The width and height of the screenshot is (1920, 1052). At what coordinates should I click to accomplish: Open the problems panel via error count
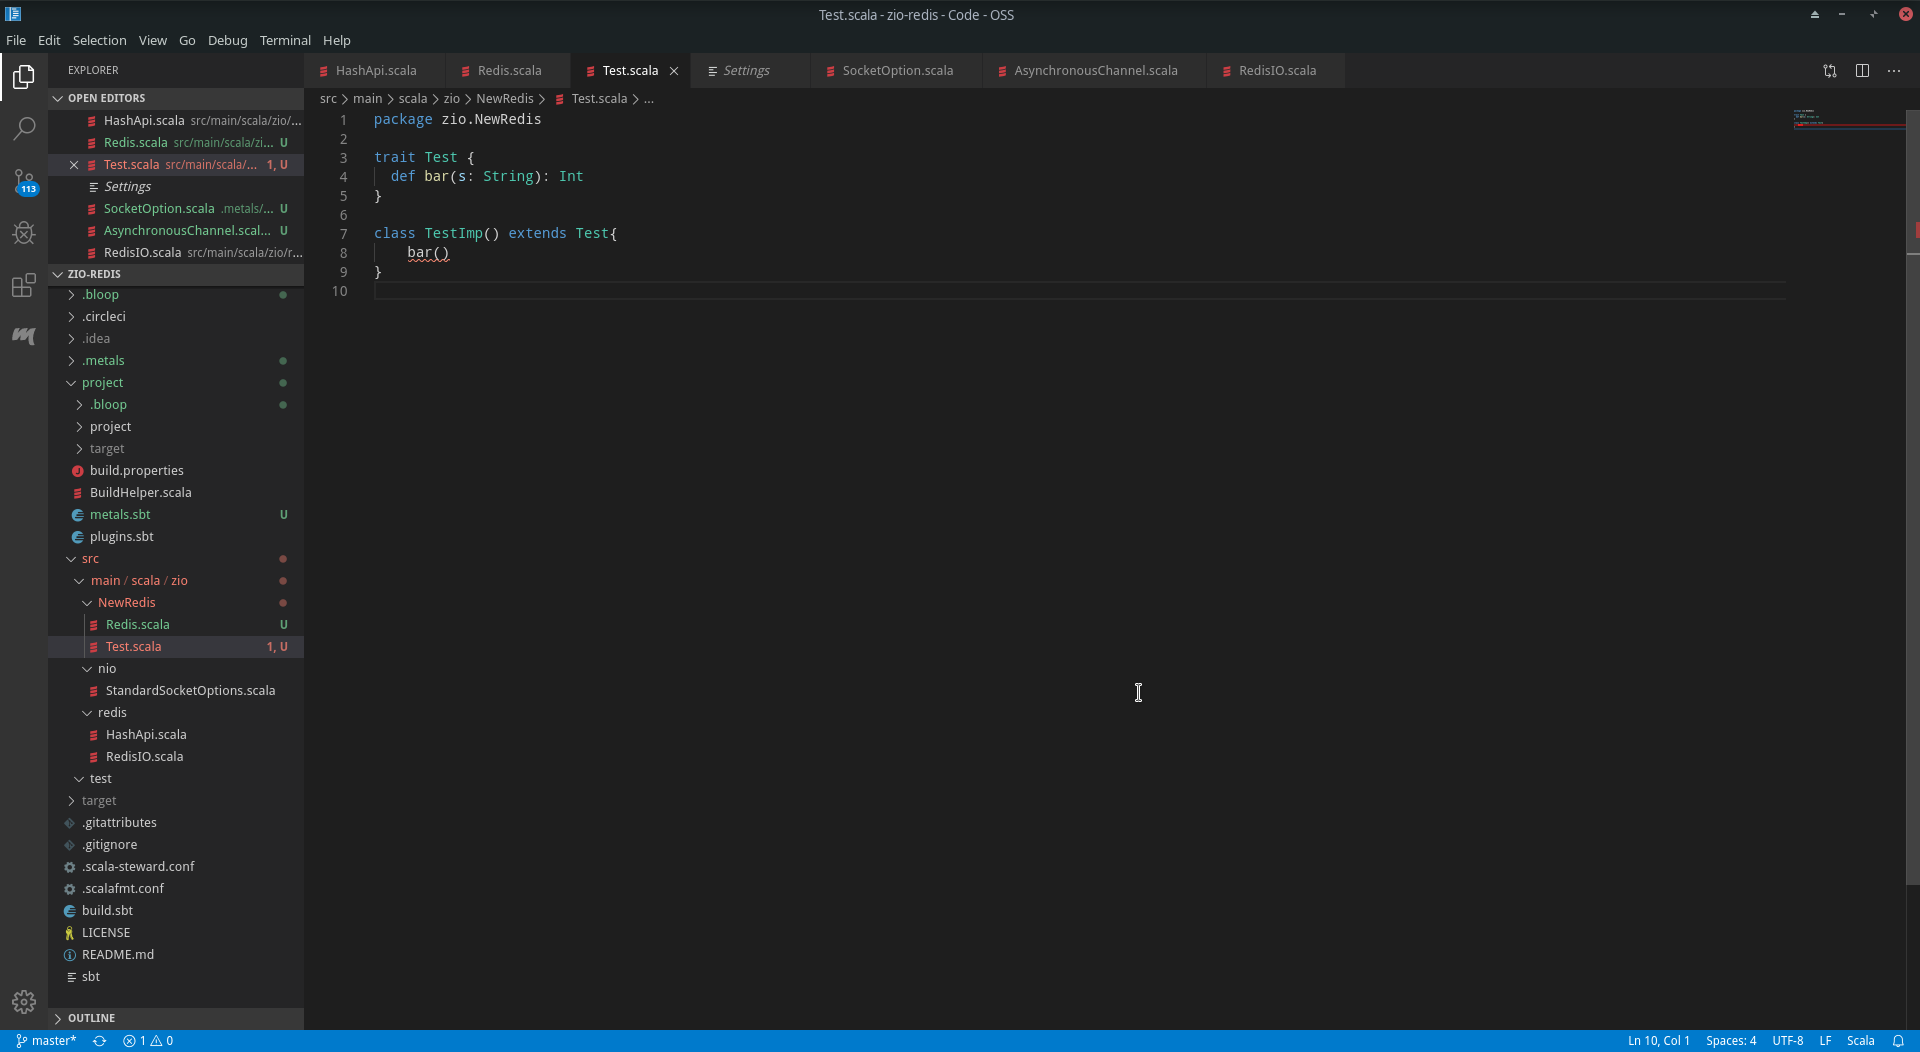tap(148, 1040)
